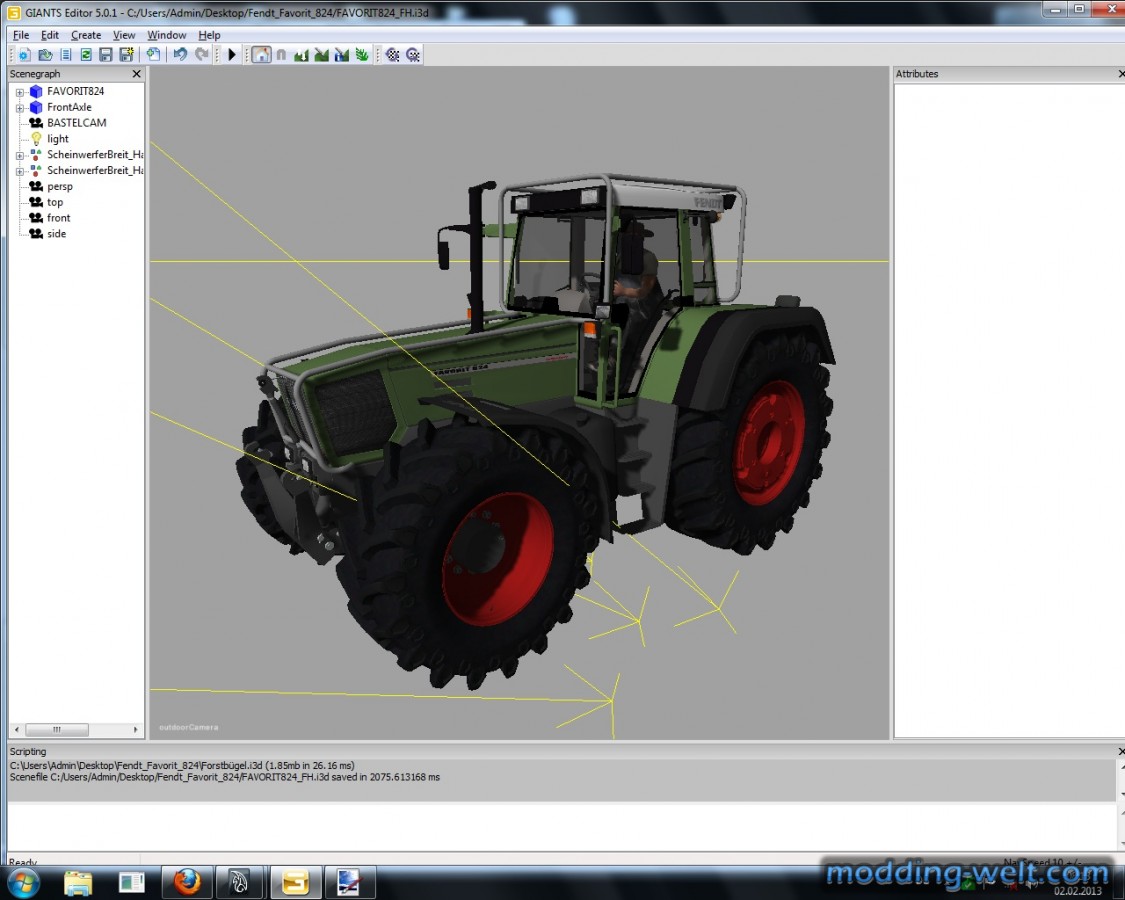The width and height of the screenshot is (1125, 900).
Task: Select the front camera node
Action: tap(58, 217)
